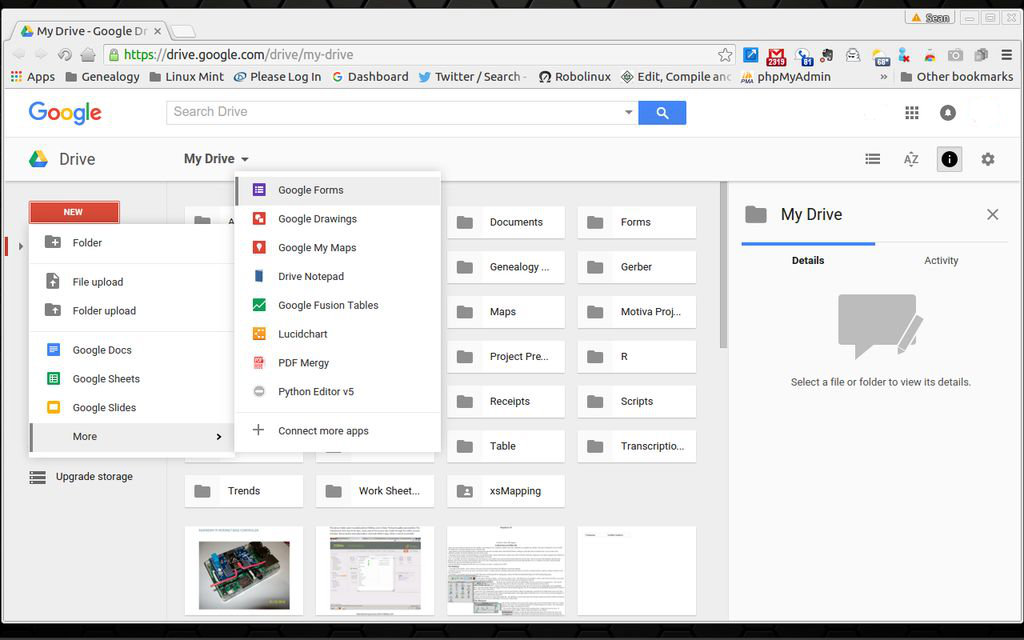1024x640 pixels.
Task: Select the Documents folder
Action: 505,222
